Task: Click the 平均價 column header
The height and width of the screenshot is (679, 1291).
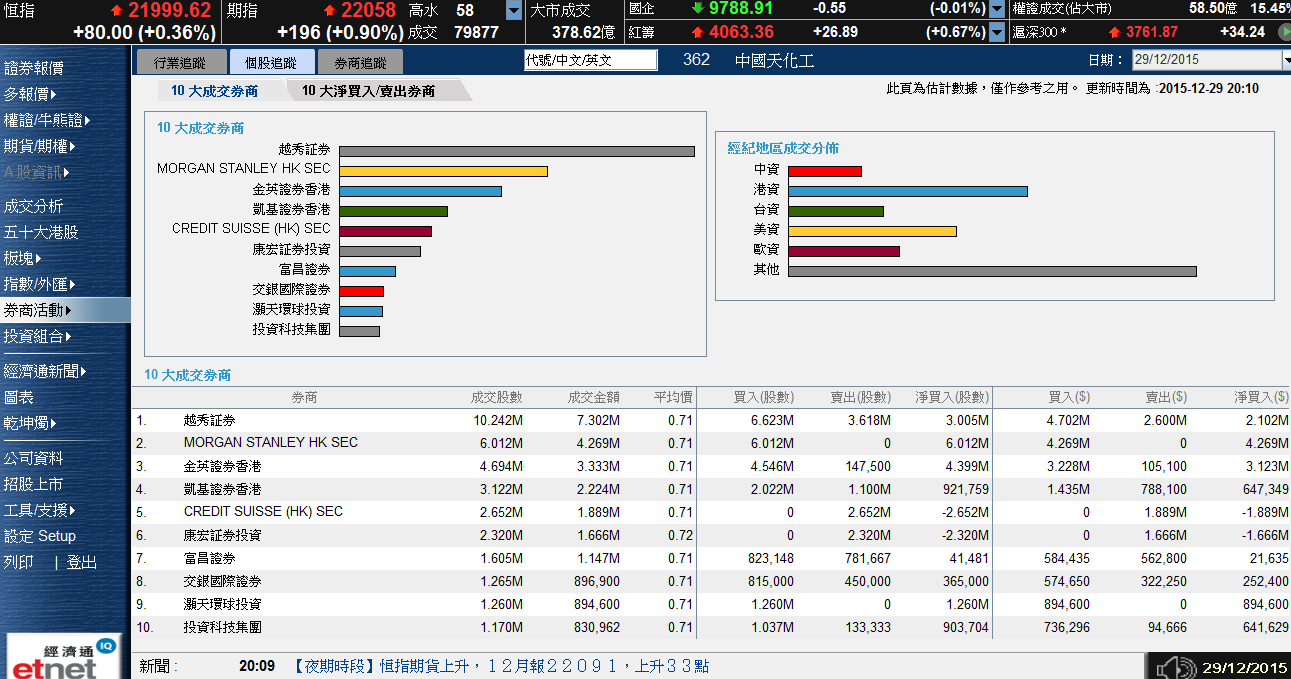Action: click(x=673, y=397)
